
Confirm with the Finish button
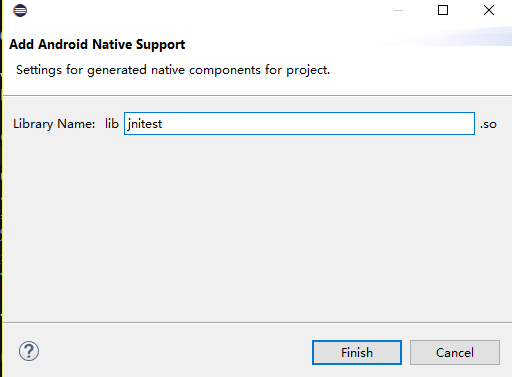coord(357,352)
